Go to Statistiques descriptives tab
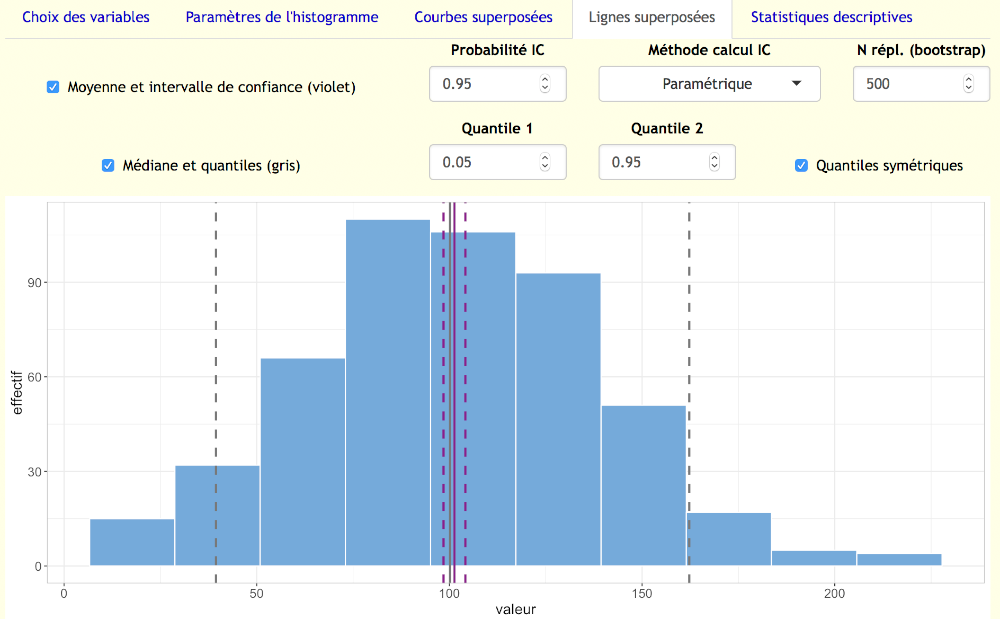Image resolution: width=1000 pixels, height=620 pixels. click(831, 17)
